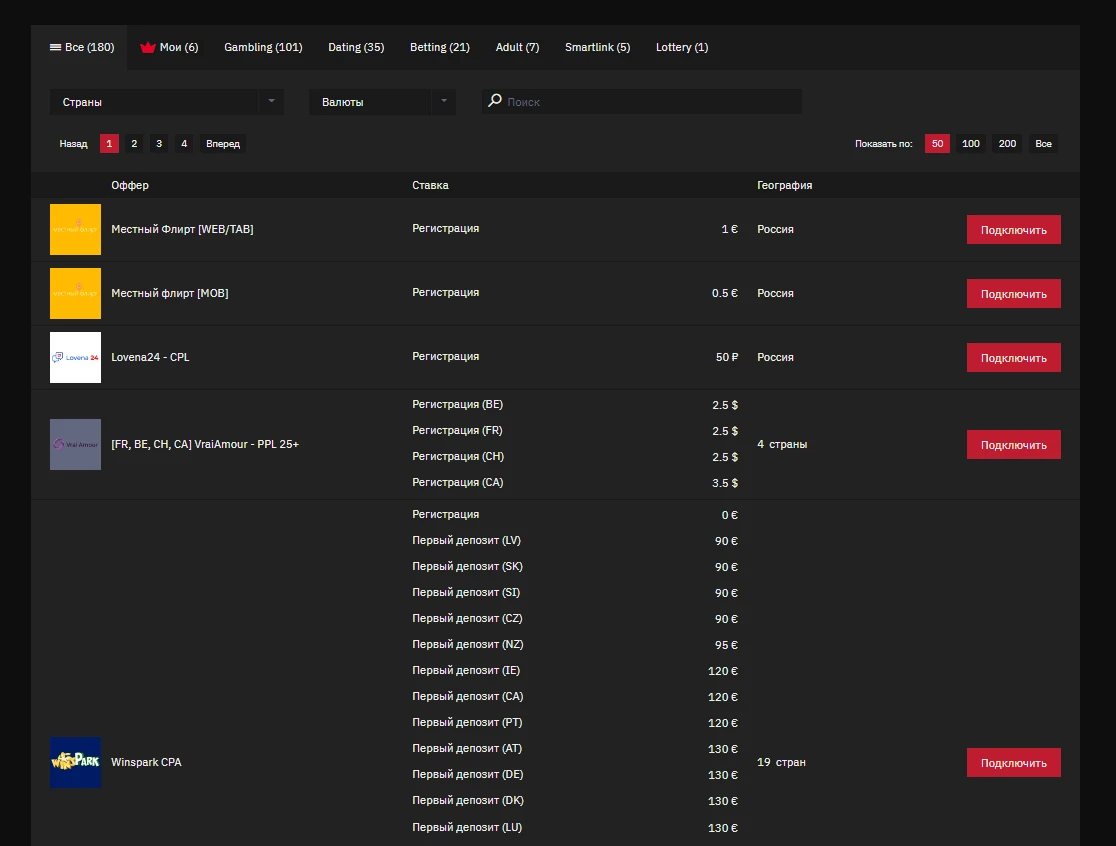Expand the Валюты dropdown arrow
Viewport: 1116px width, 846px height.
coord(443,101)
